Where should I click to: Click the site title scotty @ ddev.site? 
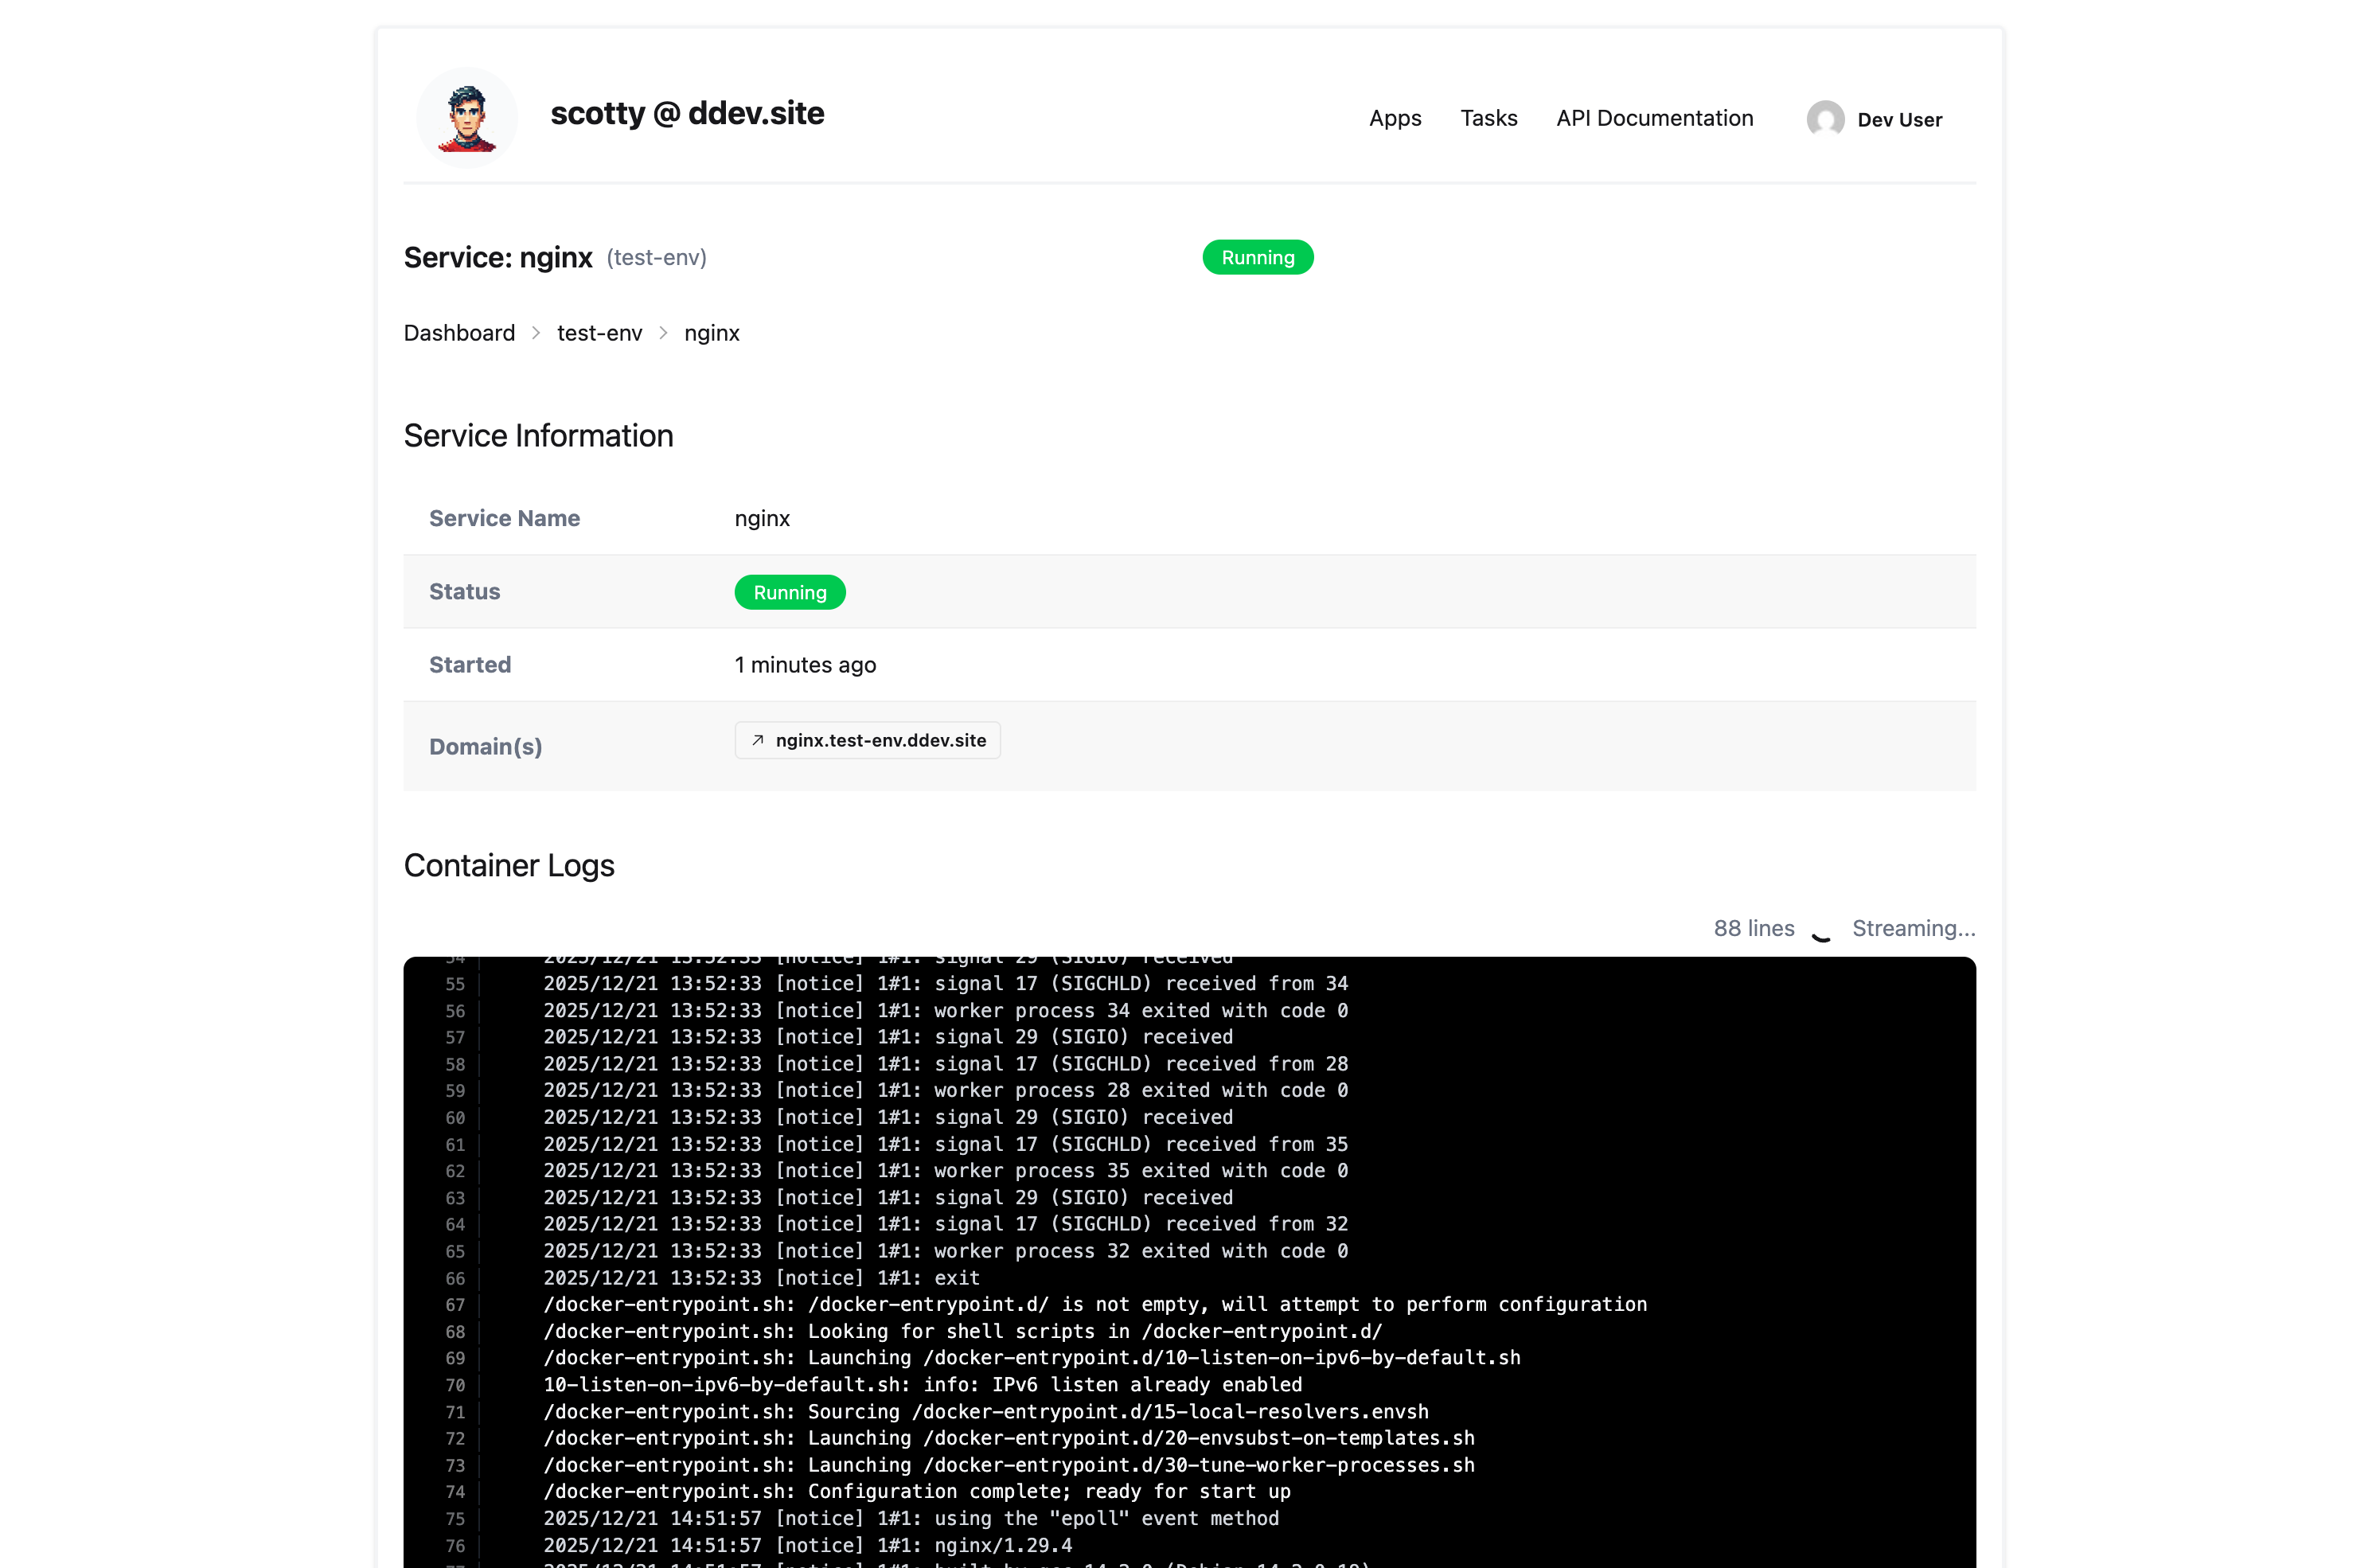coord(687,113)
